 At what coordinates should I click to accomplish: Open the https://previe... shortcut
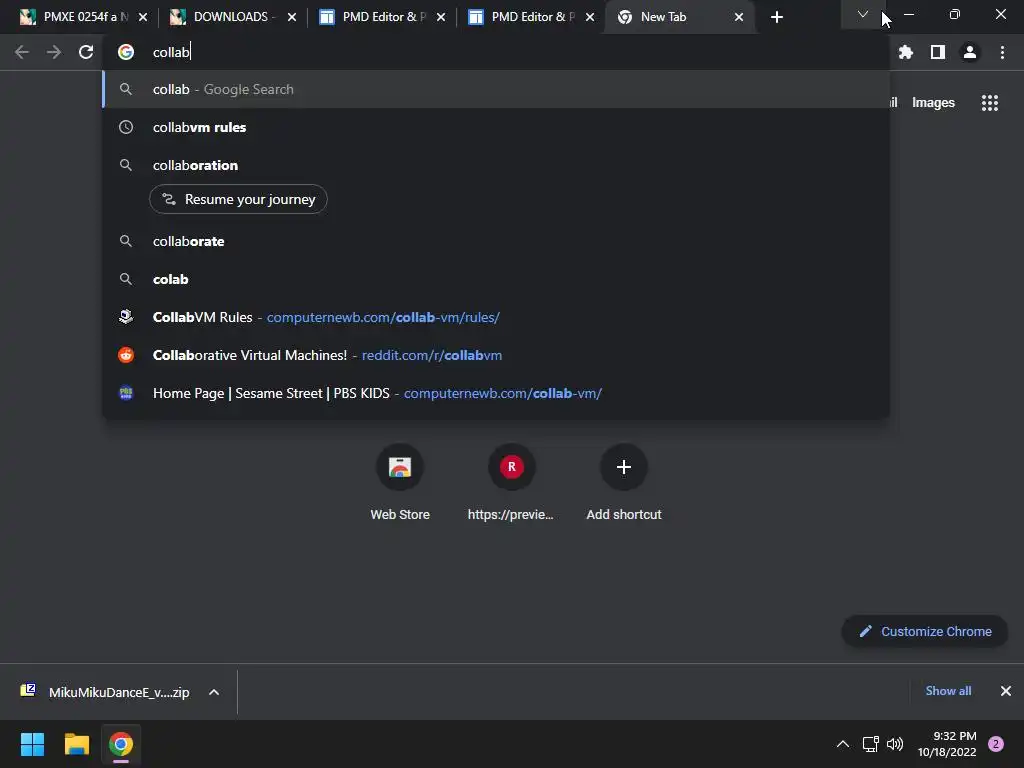[x=511, y=483]
